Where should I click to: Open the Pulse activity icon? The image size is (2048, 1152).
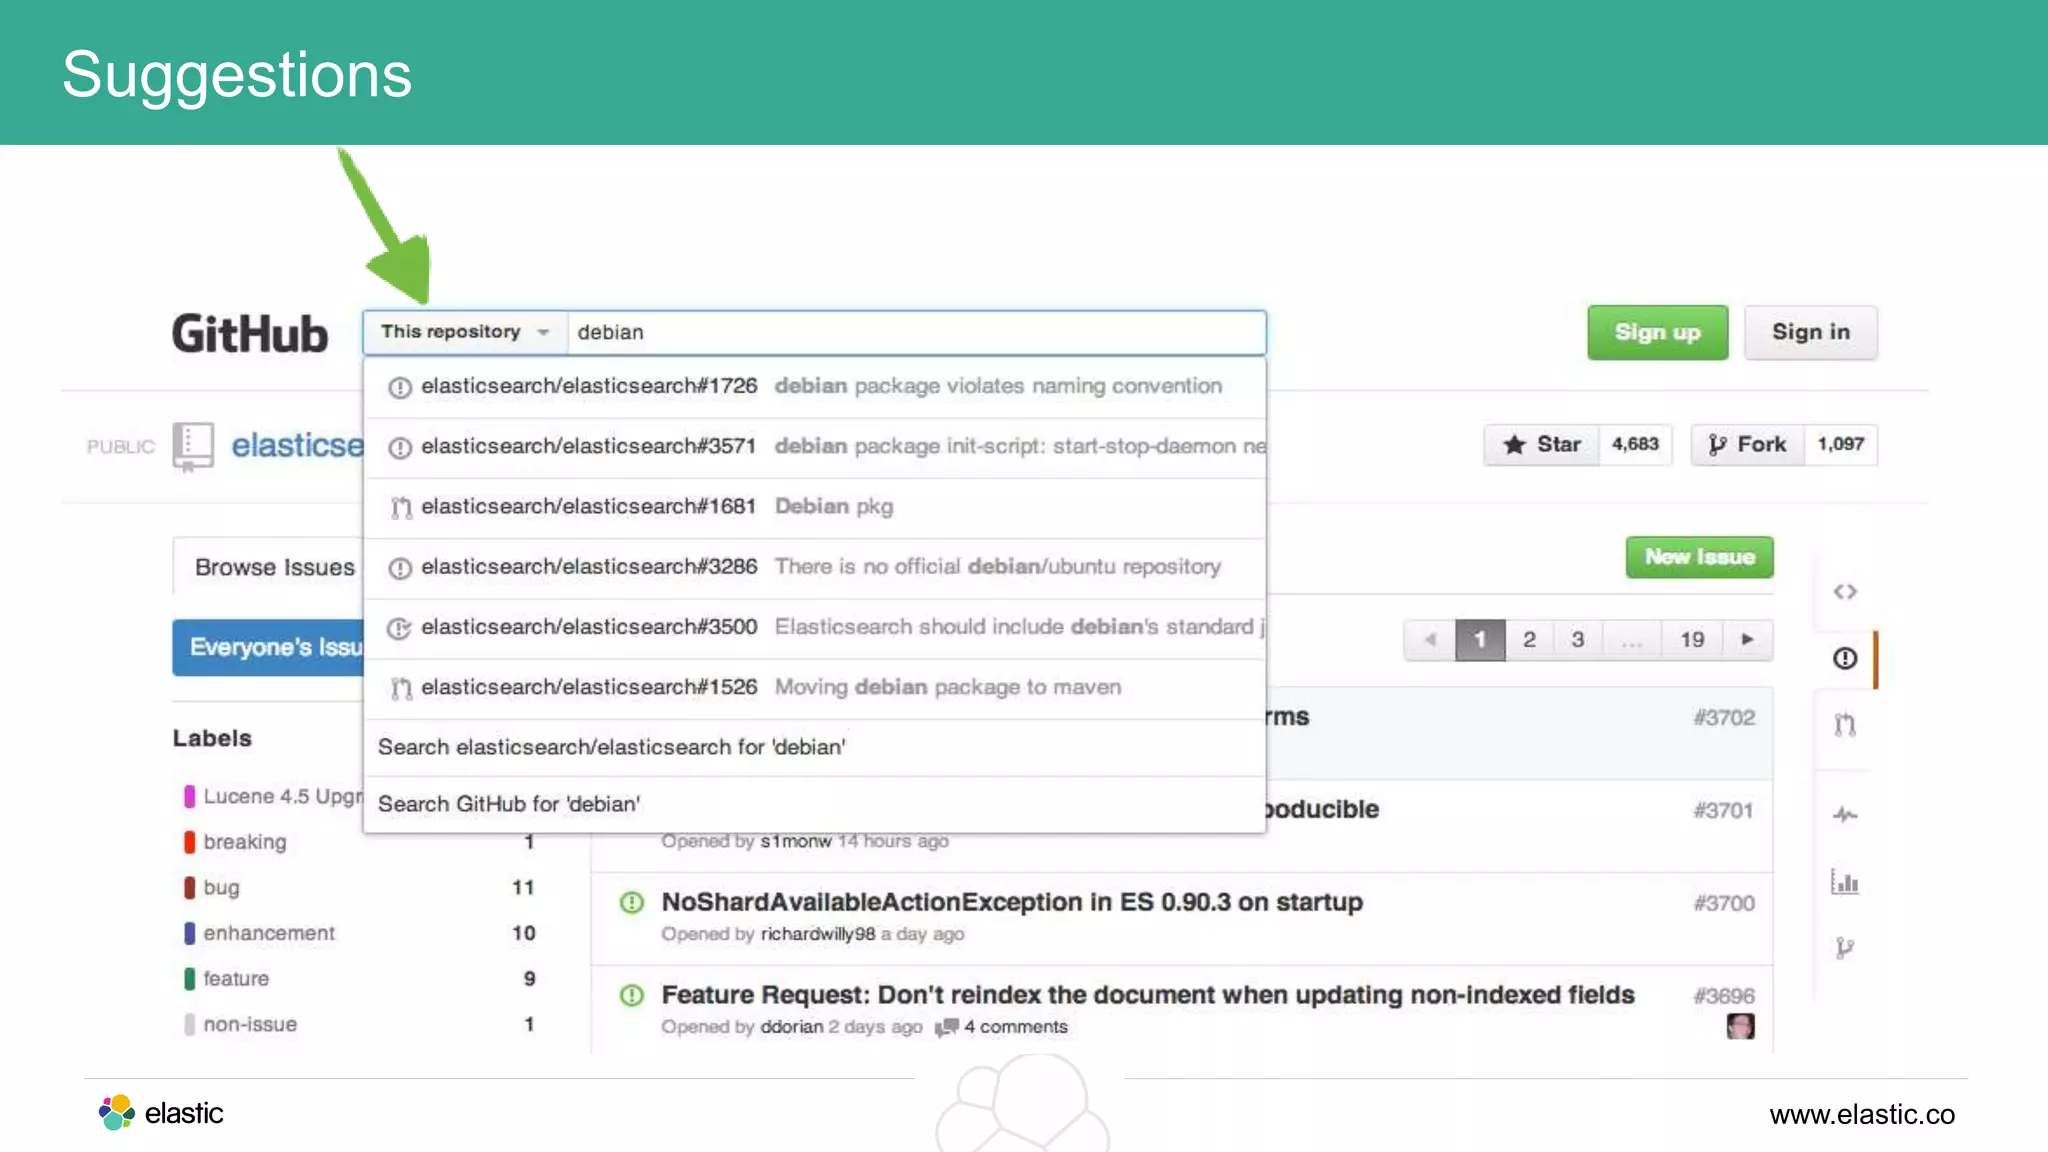(x=1845, y=815)
